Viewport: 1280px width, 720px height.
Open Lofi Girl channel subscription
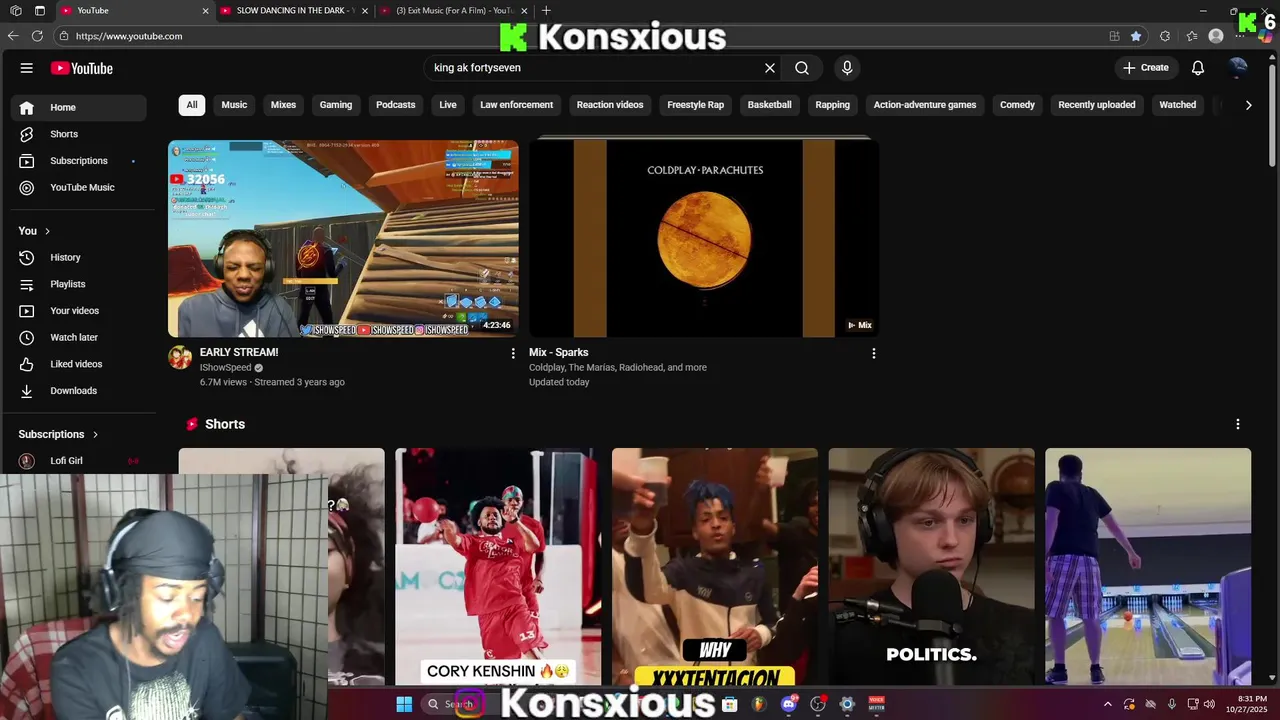(79, 461)
